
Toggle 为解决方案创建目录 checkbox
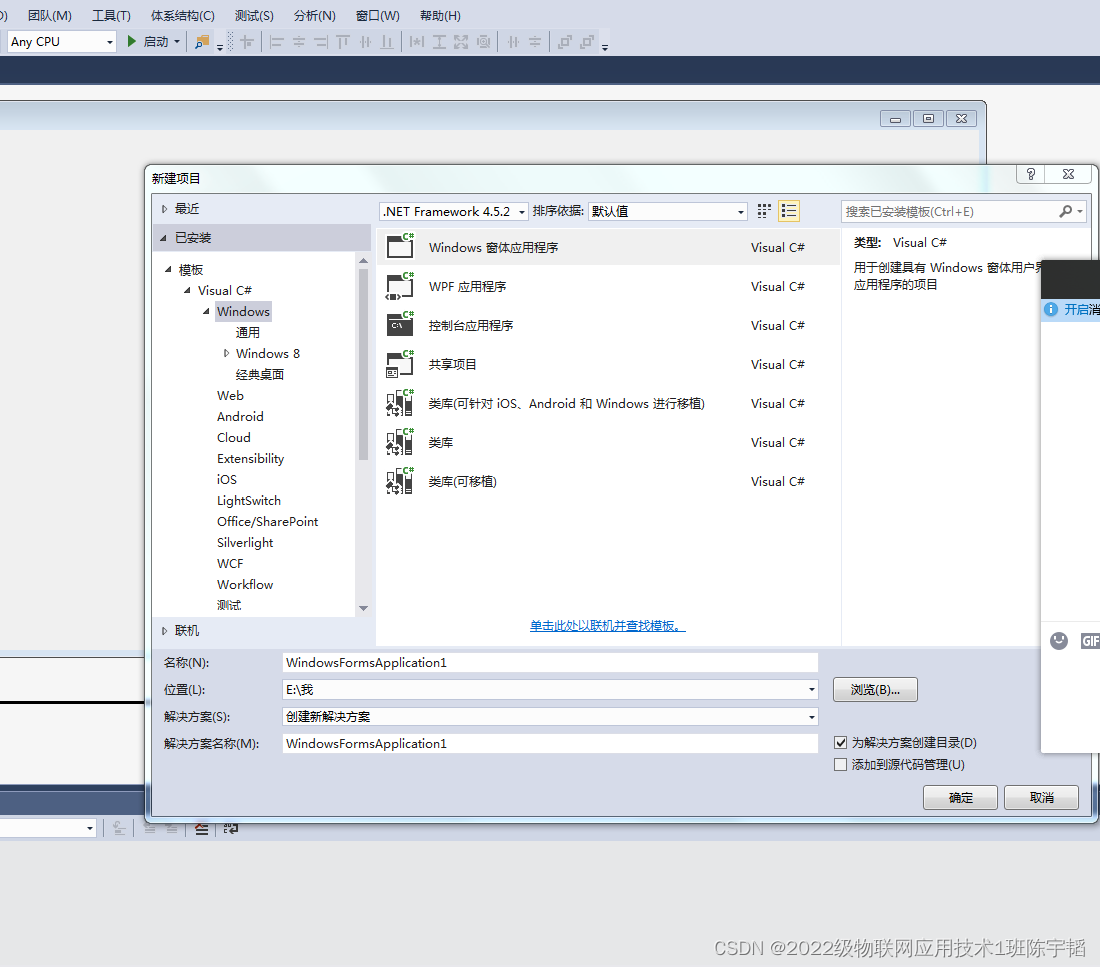[x=840, y=742]
